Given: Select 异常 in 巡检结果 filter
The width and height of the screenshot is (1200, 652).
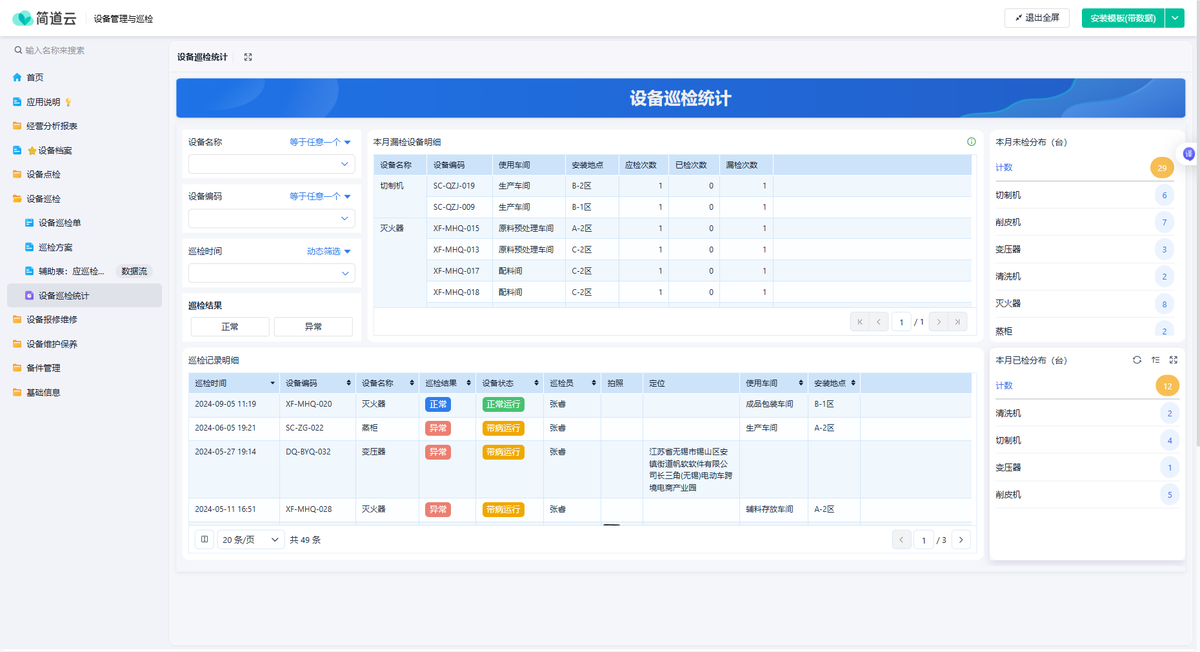Looking at the screenshot, I should pos(313,327).
